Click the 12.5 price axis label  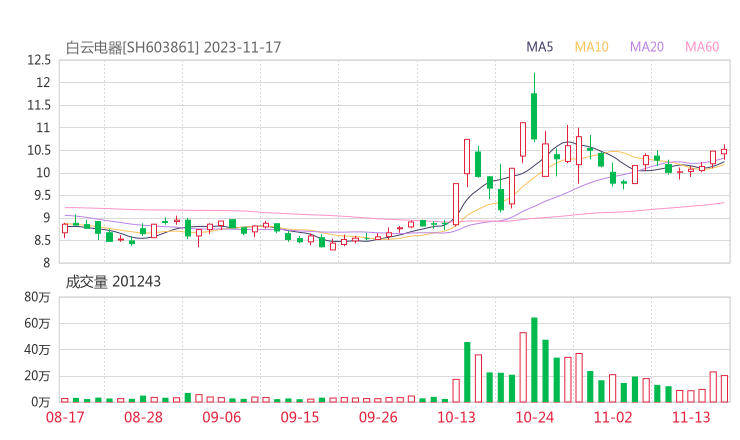click(39, 60)
